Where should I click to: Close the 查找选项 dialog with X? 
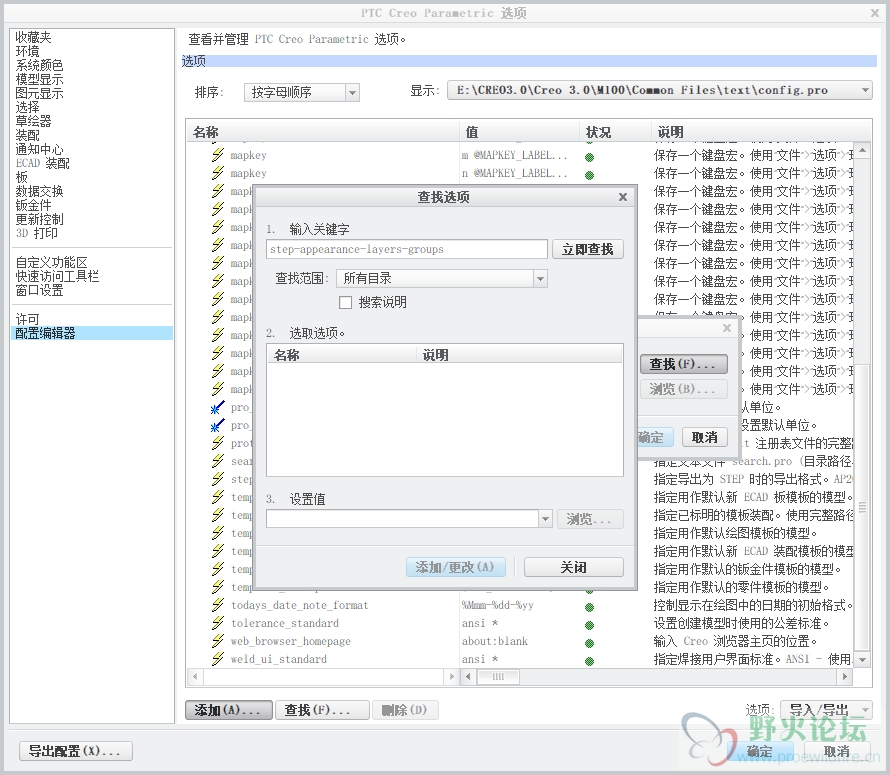(x=623, y=197)
